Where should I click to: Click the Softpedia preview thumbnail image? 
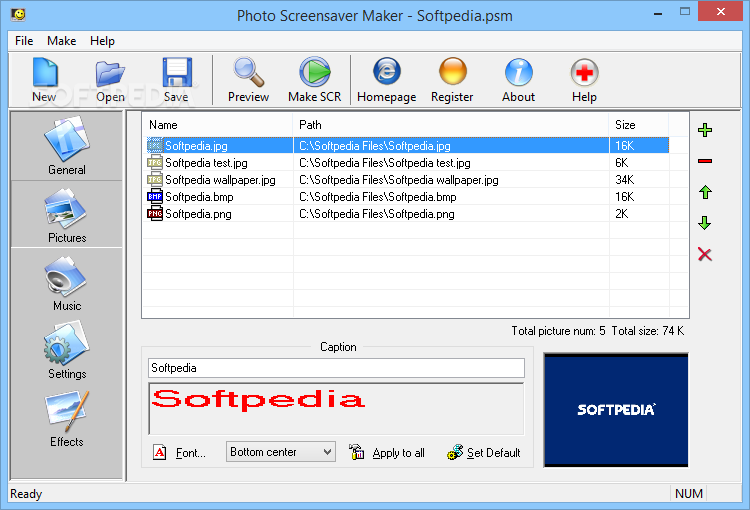616,410
